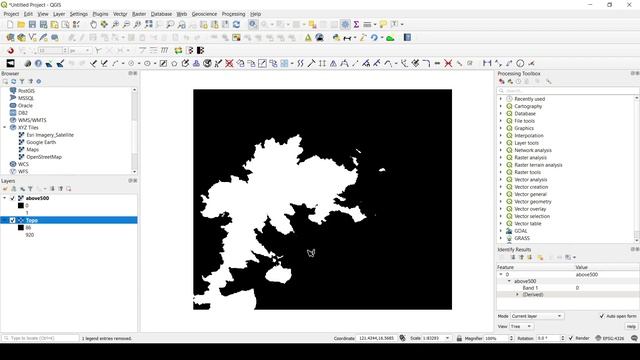Click the messages log icon in status bar
640x360 pixels.
634,338
